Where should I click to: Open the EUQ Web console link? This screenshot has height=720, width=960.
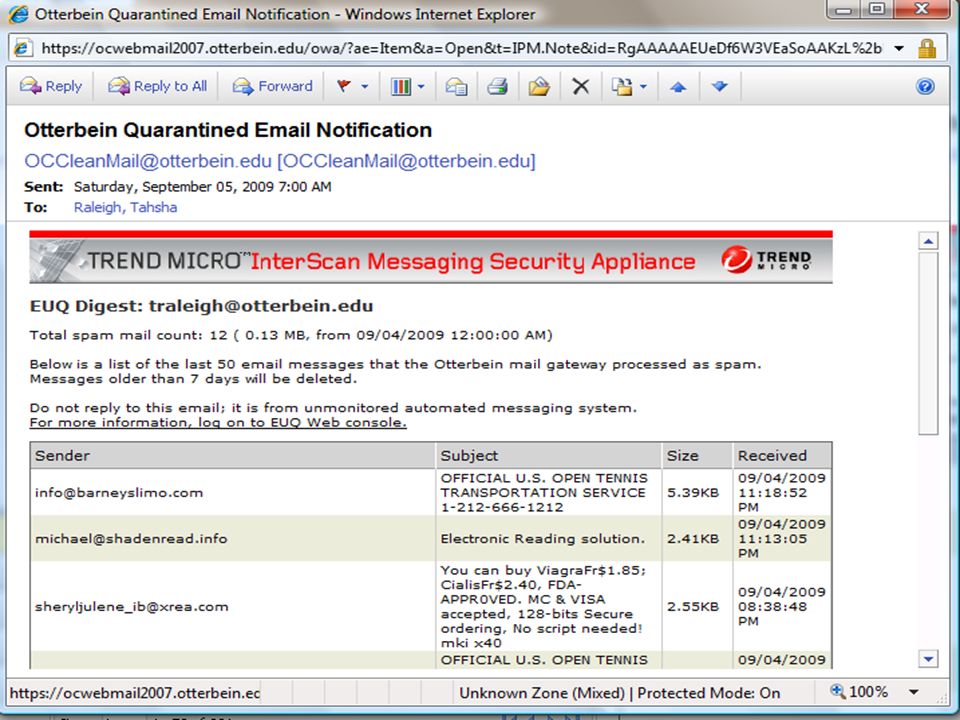pyautogui.click(x=218, y=422)
